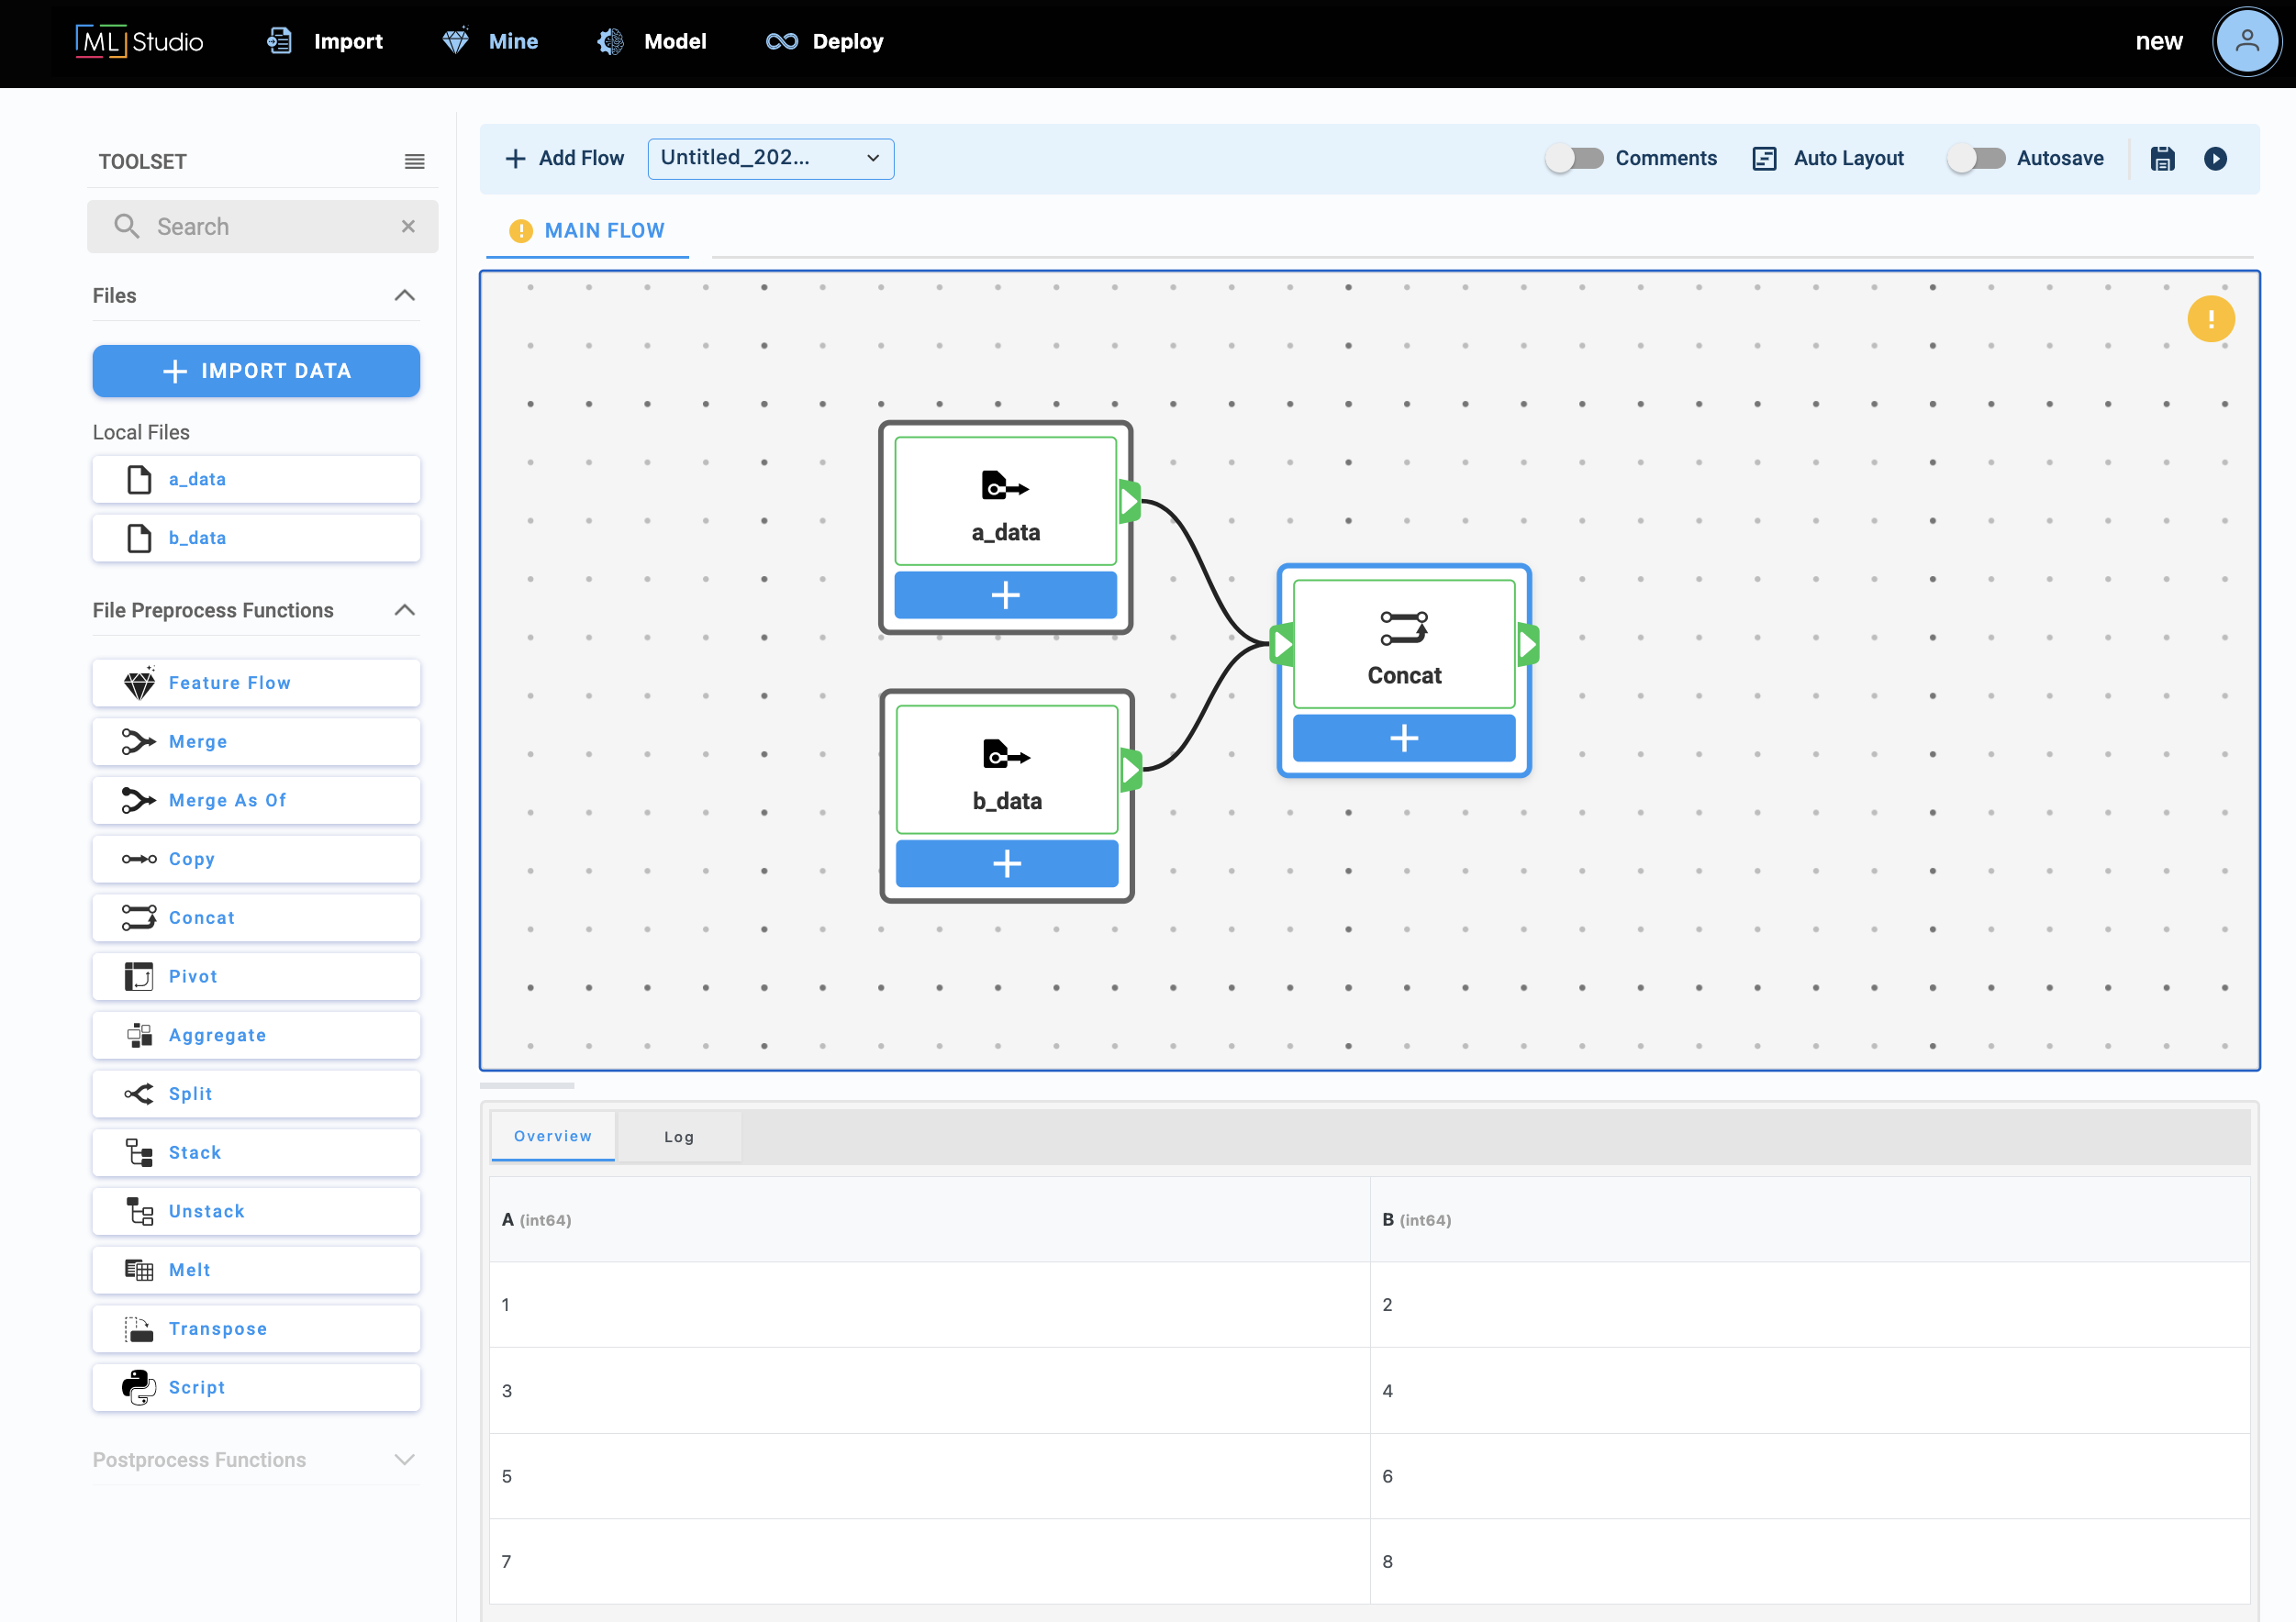Toggle the Comments switch
The image size is (2296, 1622).
[x=1574, y=159]
